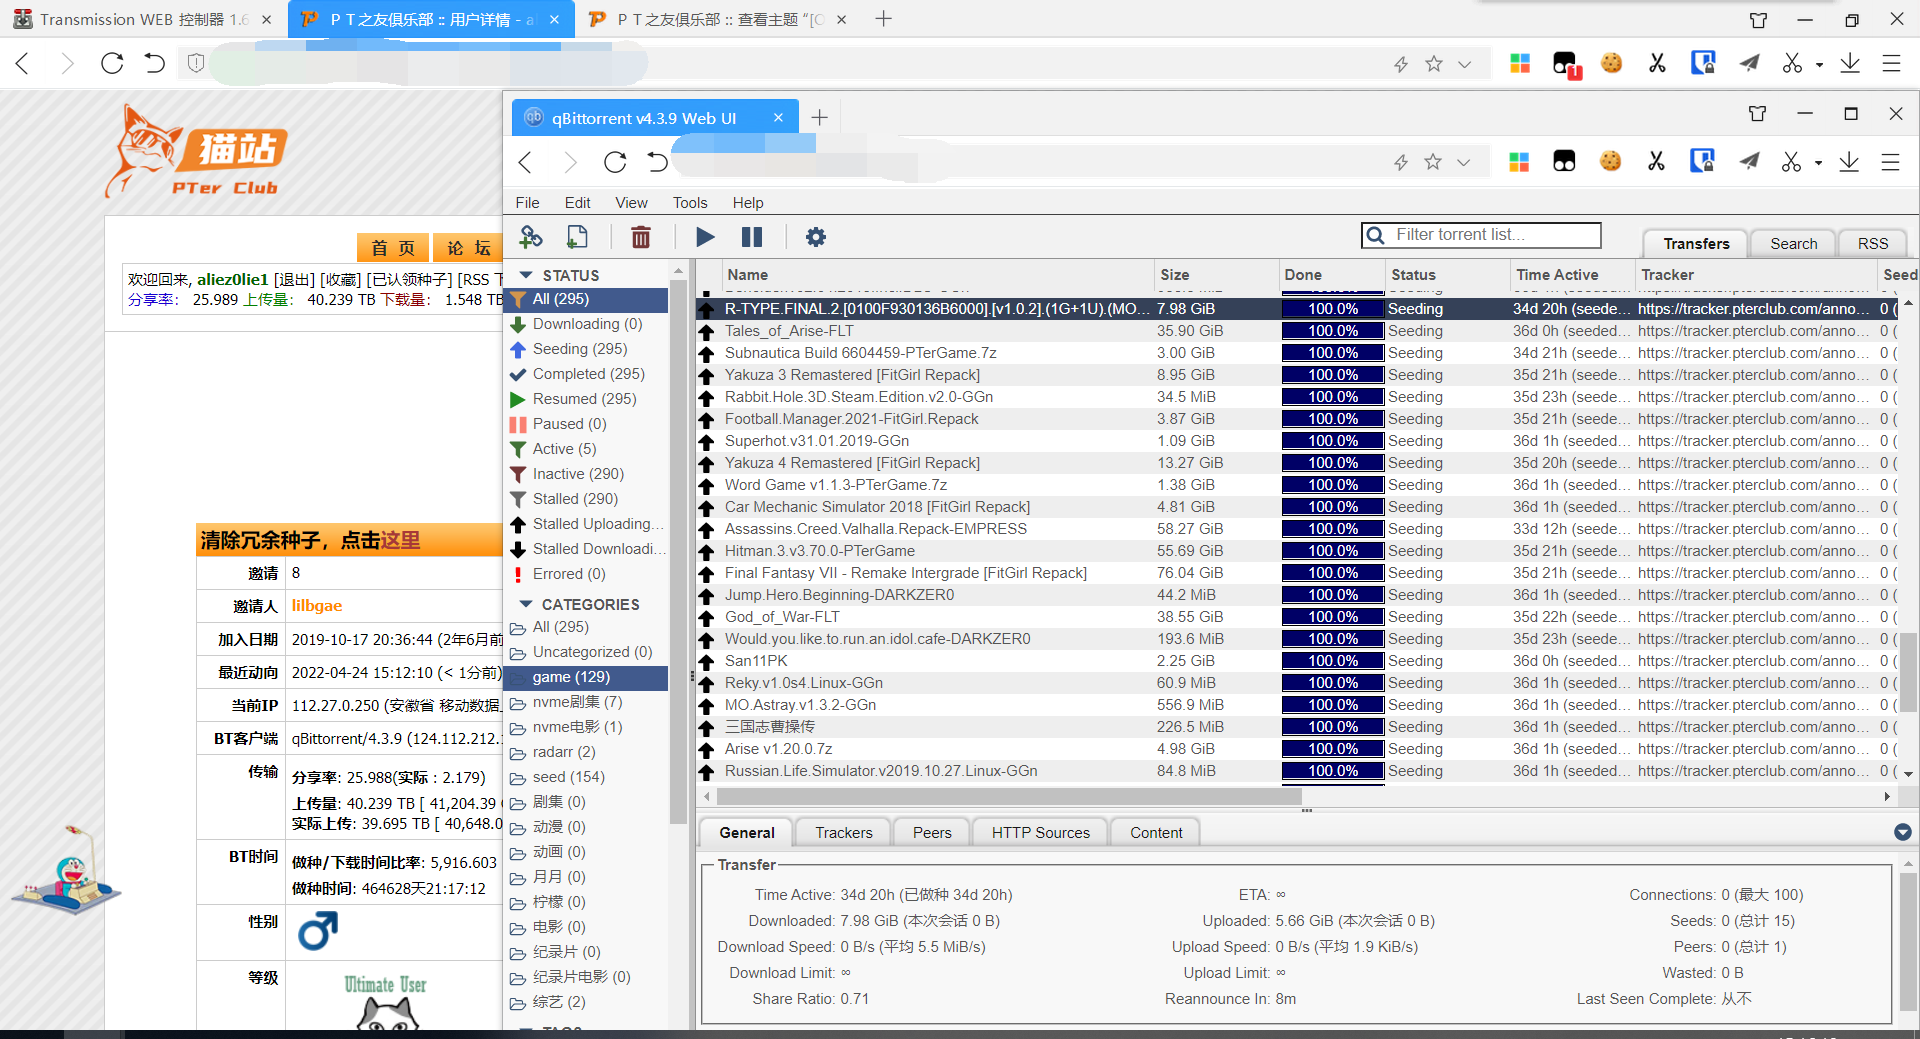The width and height of the screenshot is (1920, 1039).
Task: Click the colorful grid apps icon in back browser
Action: pos(1520,63)
